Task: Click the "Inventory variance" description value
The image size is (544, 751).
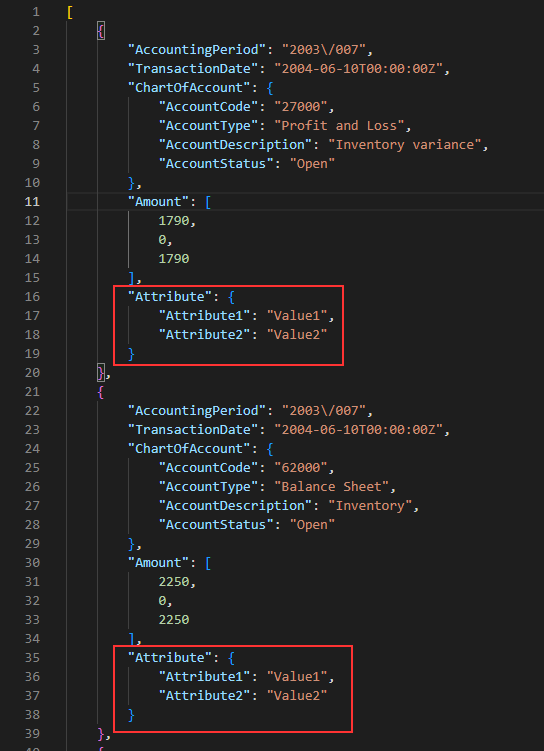Action: [x=405, y=145]
